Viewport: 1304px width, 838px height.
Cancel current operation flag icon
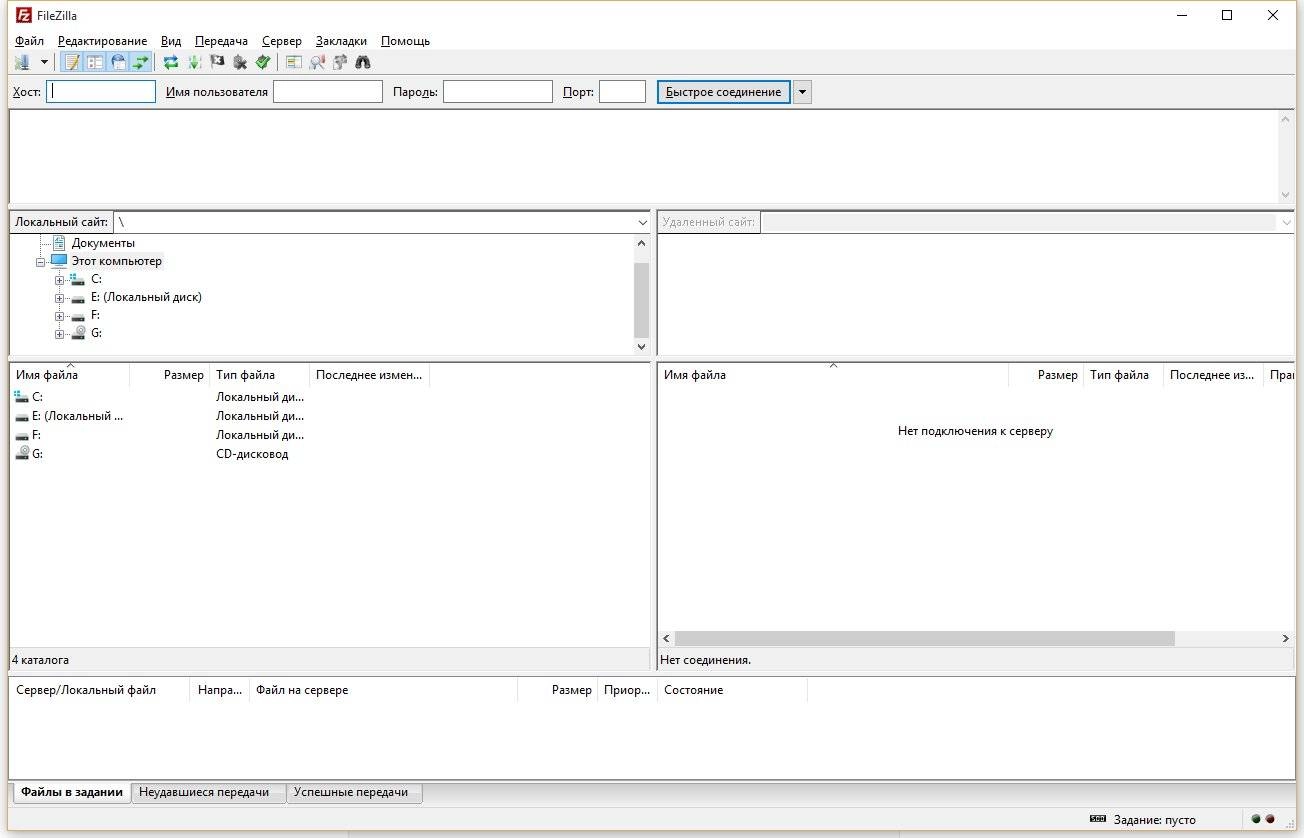[x=217, y=62]
